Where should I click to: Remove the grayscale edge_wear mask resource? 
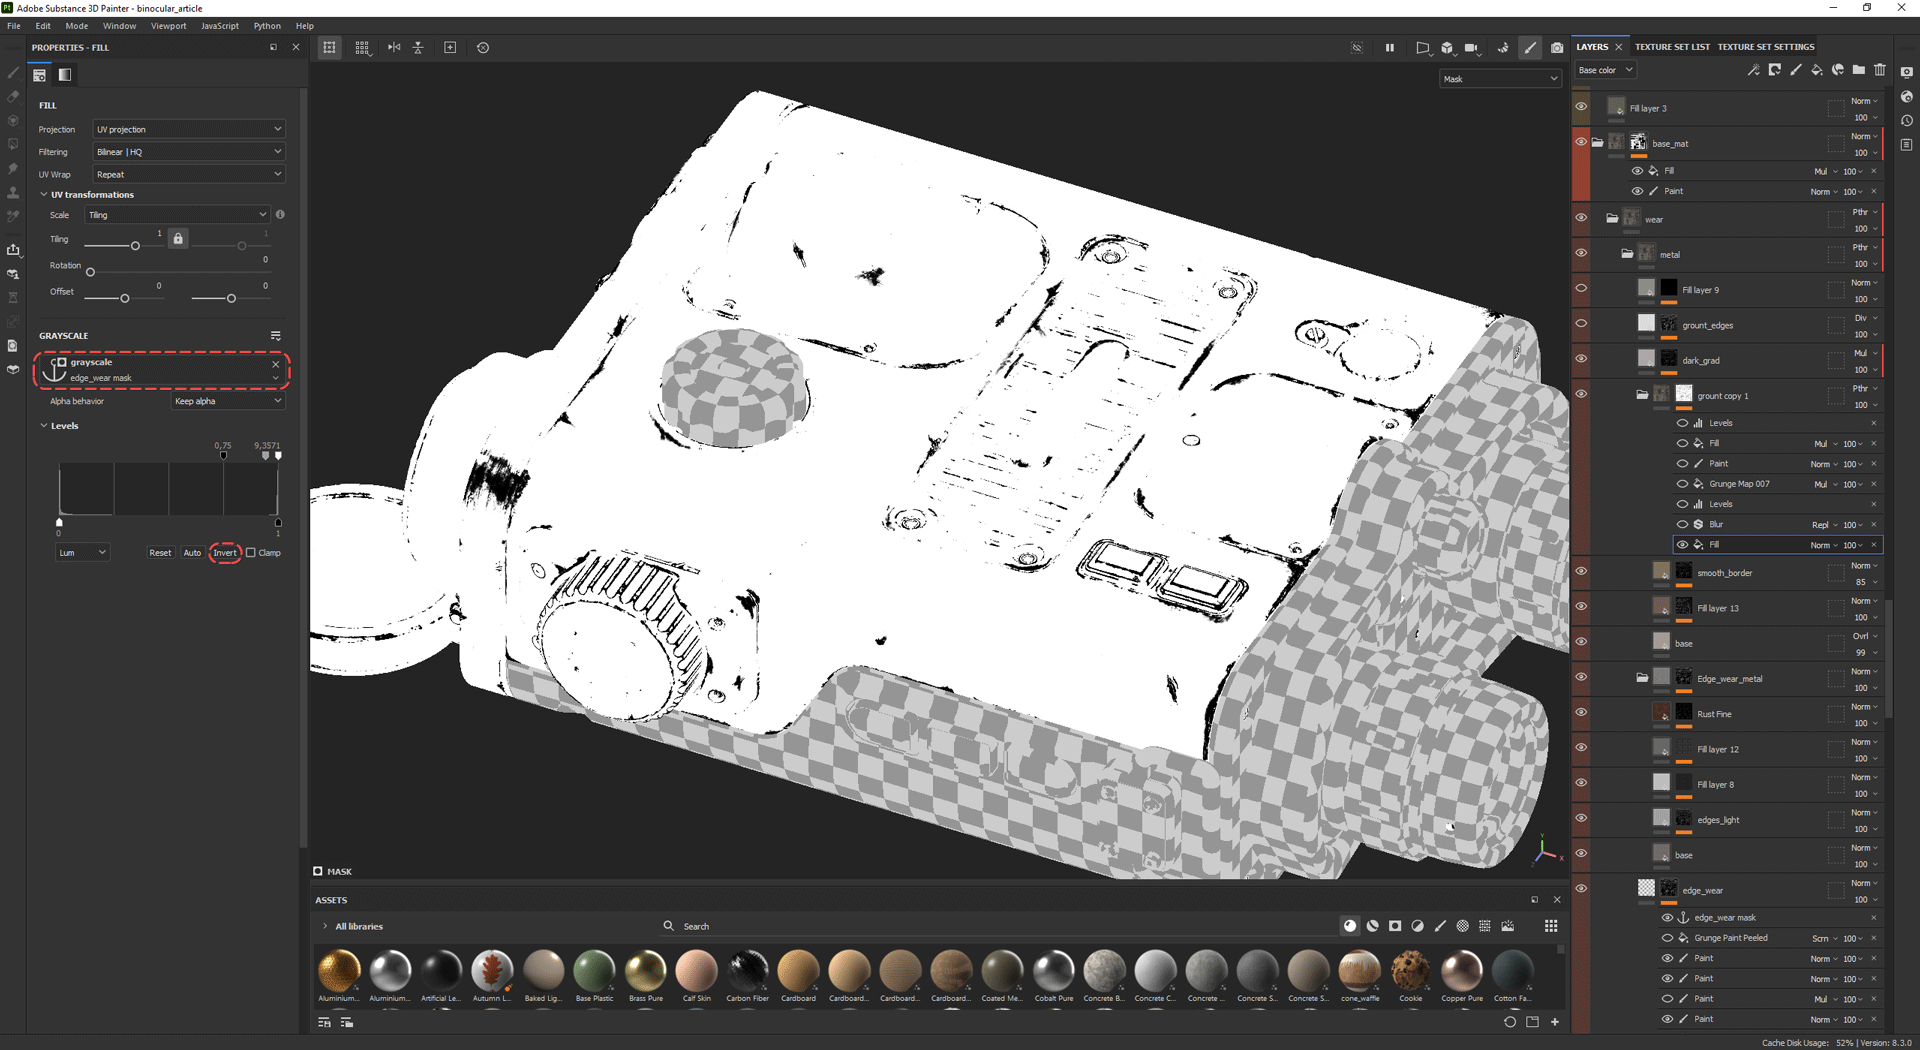click(276, 364)
